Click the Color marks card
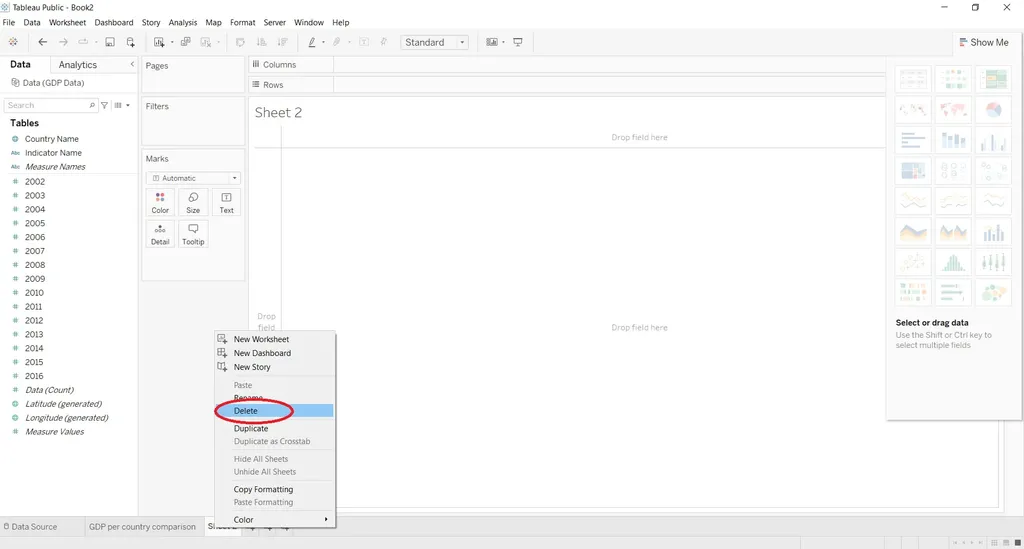 [x=160, y=203]
